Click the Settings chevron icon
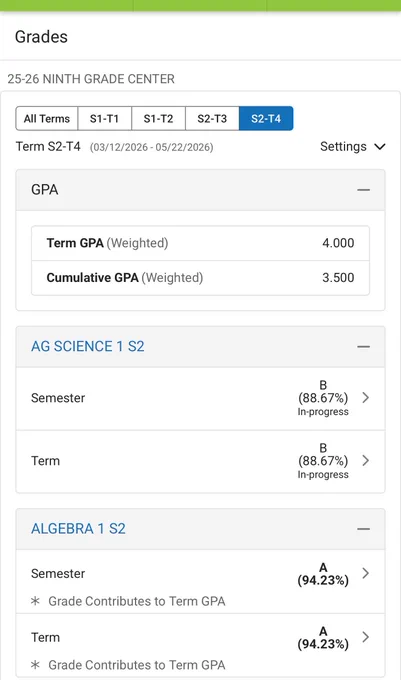This screenshot has height=680, width=401. pyautogui.click(x=380, y=147)
